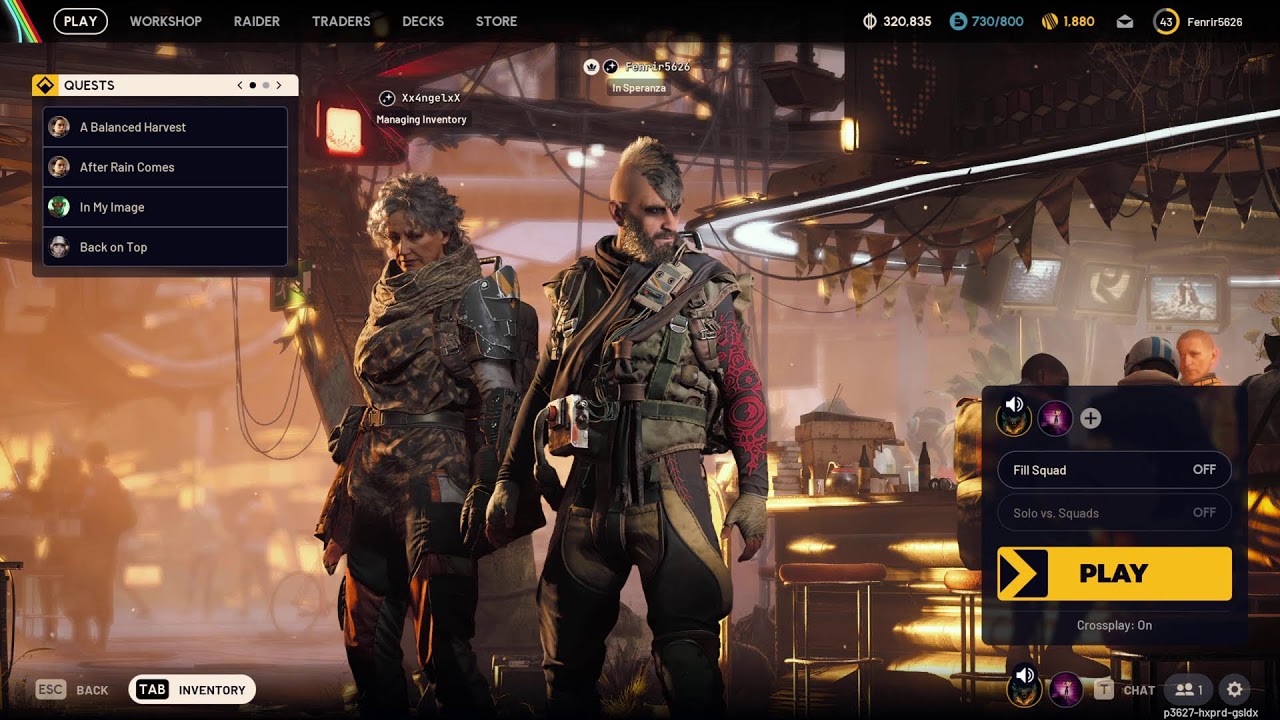The width and height of the screenshot is (1280, 720).
Task: Open the Fenrir5626 profile name in the top bar
Action: click(1215, 21)
